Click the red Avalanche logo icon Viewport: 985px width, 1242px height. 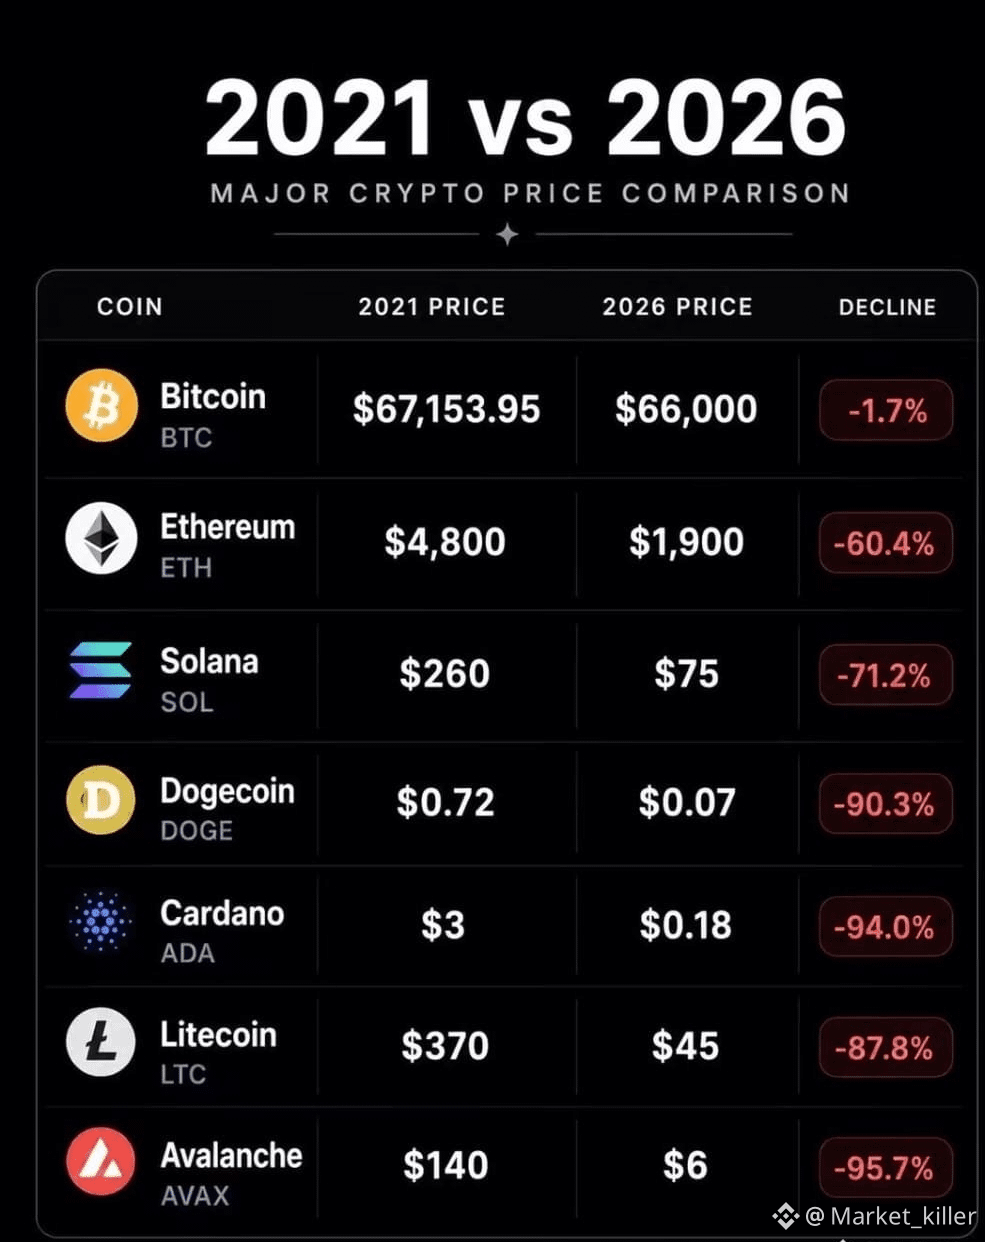click(x=101, y=1163)
